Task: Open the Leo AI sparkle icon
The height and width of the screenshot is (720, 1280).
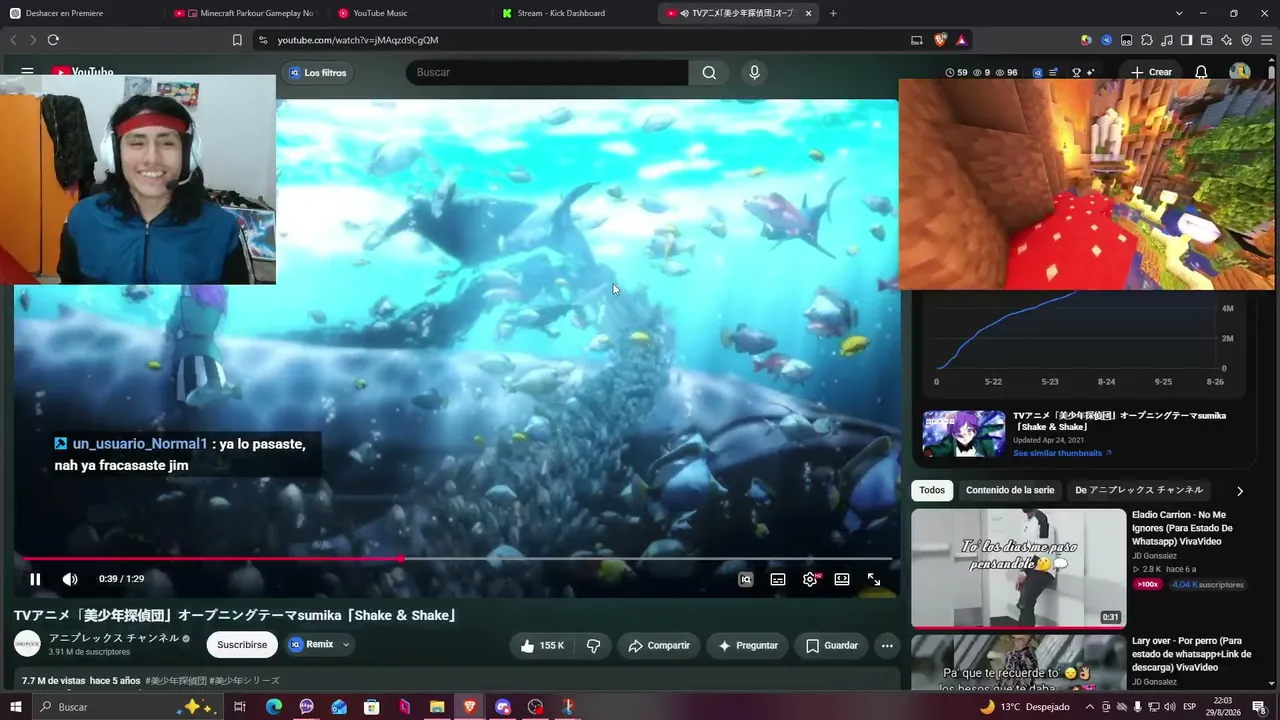Action: tap(1227, 40)
